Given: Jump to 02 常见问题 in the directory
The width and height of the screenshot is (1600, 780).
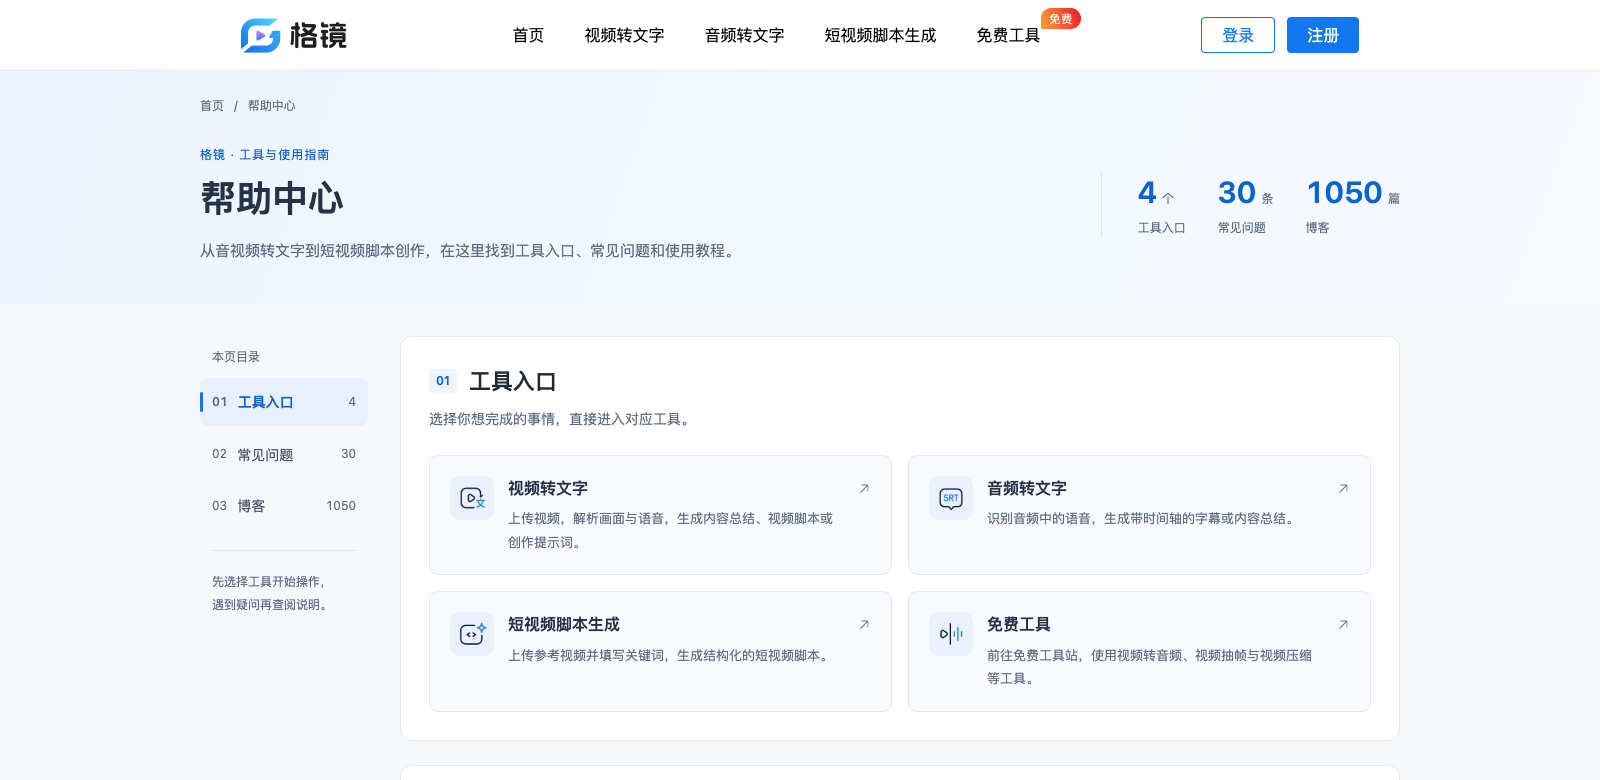Looking at the screenshot, I should tap(284, 454).
